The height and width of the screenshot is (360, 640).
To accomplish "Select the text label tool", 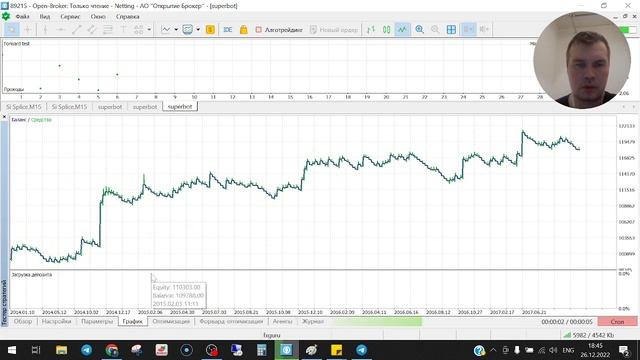I will point(123,29).
